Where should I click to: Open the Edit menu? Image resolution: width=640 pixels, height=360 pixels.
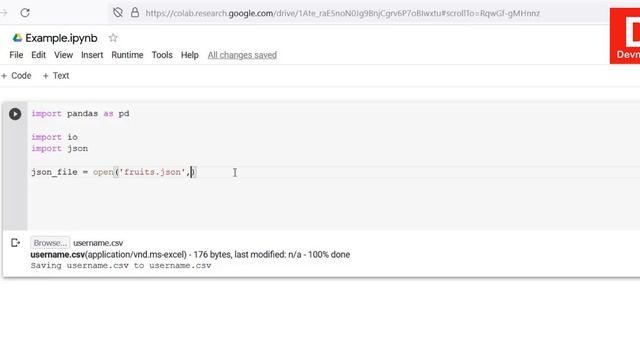(x=38, y=55)
